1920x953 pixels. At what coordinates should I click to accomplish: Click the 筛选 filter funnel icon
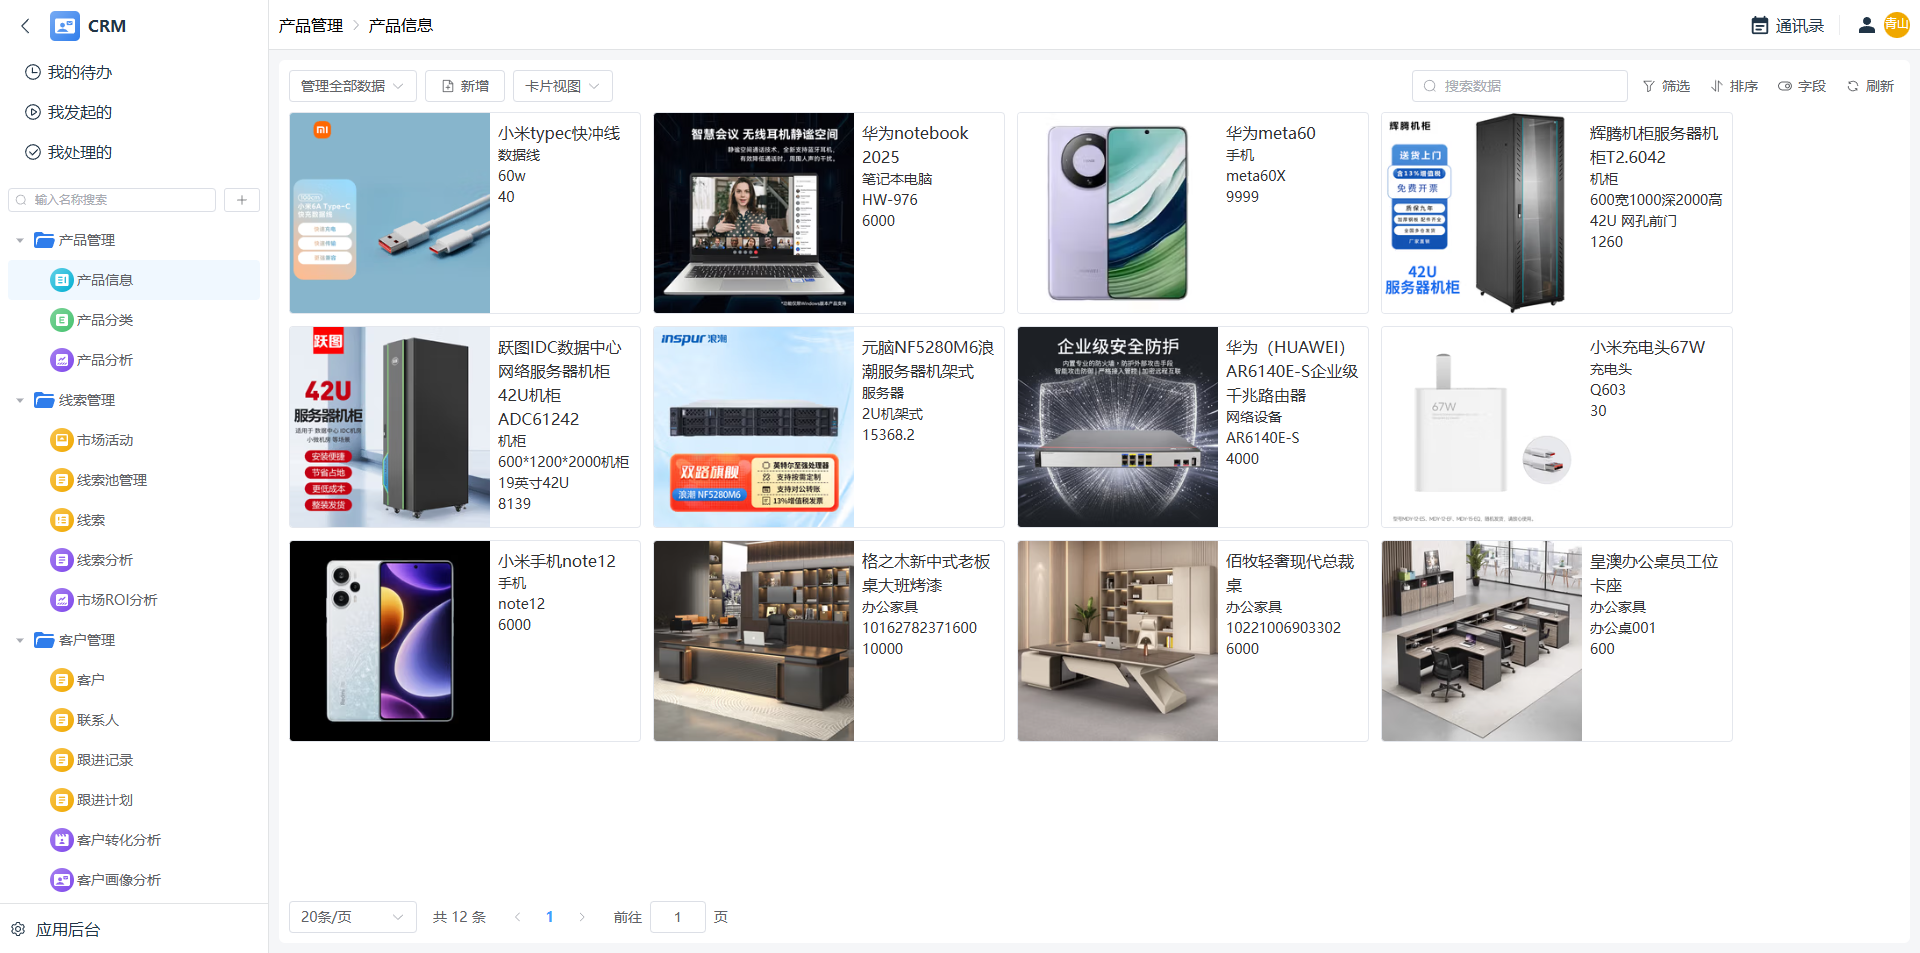click(x=1649, y=86)
